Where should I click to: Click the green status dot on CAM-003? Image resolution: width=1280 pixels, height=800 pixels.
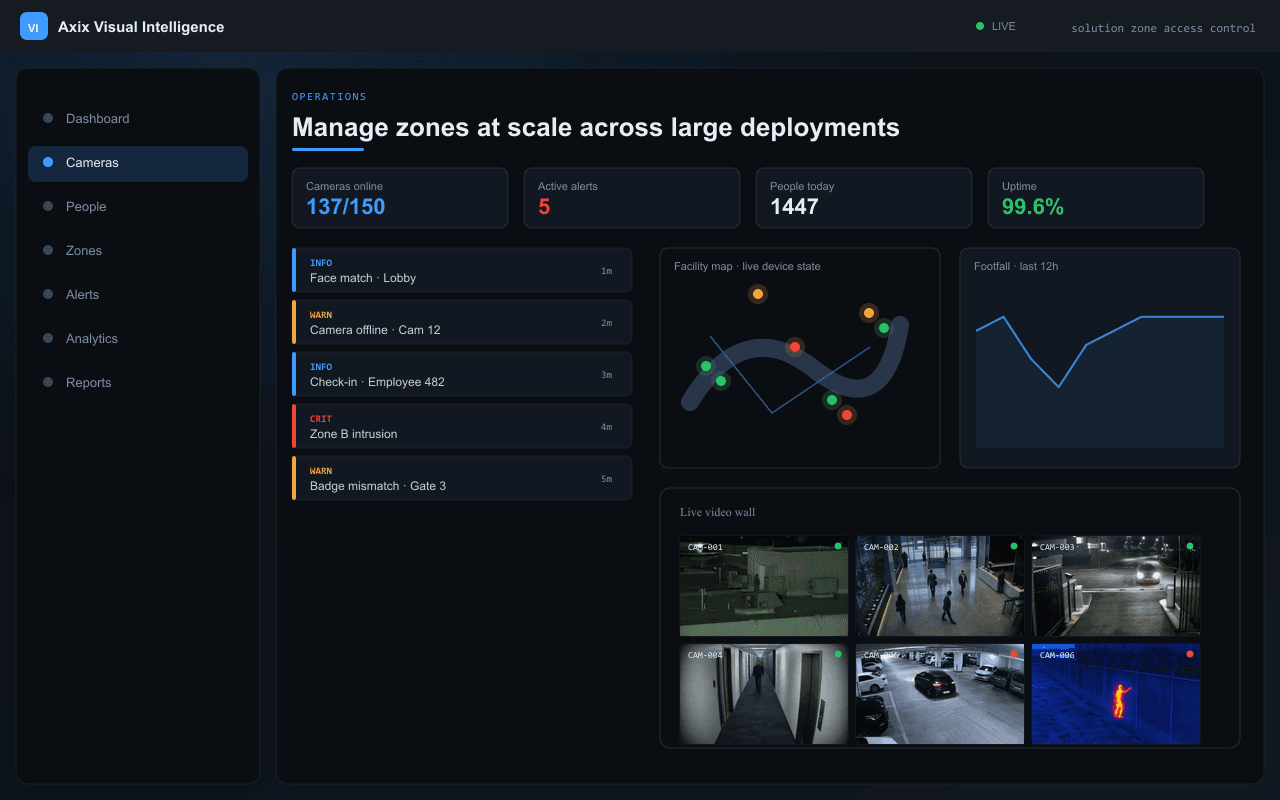tap(1190, 546)
